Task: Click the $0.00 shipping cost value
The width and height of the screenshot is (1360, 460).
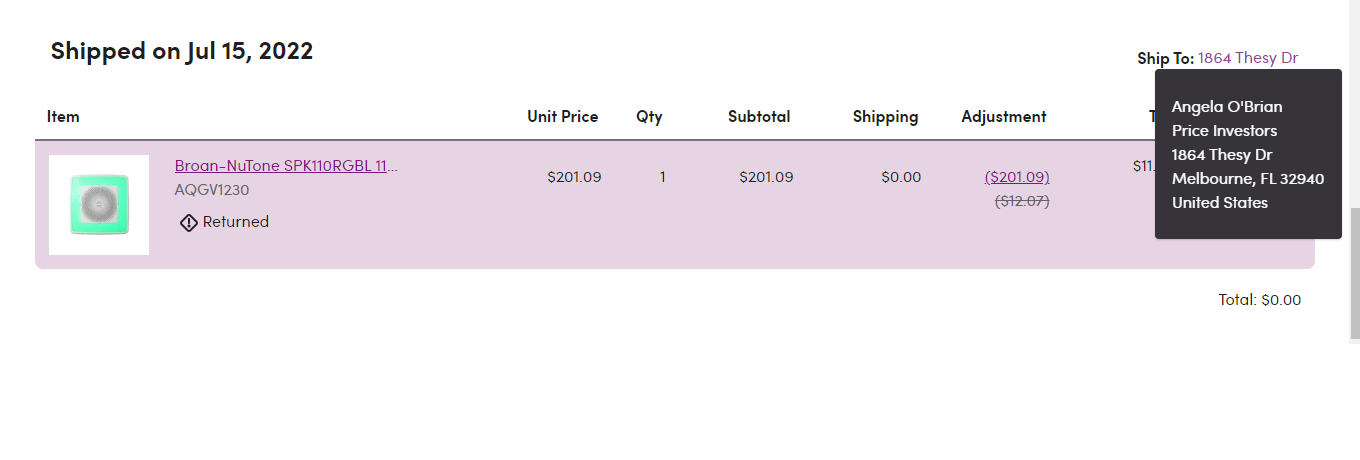Action: [901, 177]
